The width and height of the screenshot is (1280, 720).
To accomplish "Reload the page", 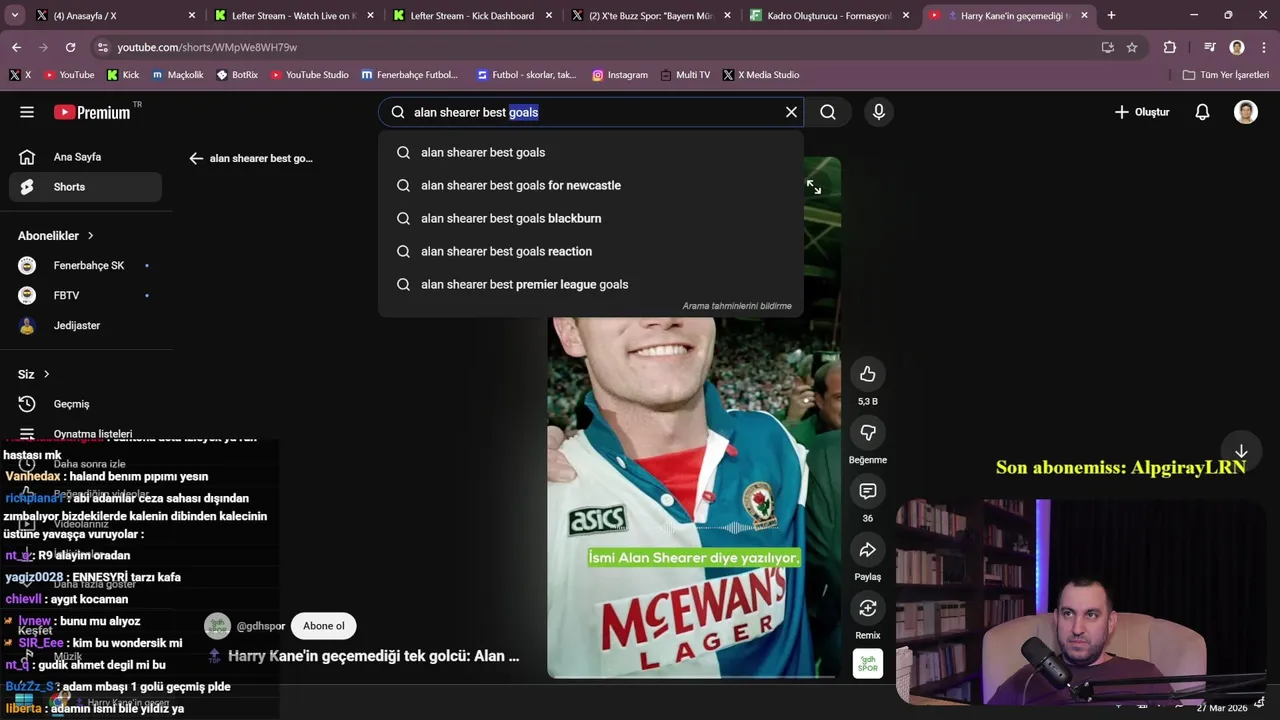I will pos(70,47).
